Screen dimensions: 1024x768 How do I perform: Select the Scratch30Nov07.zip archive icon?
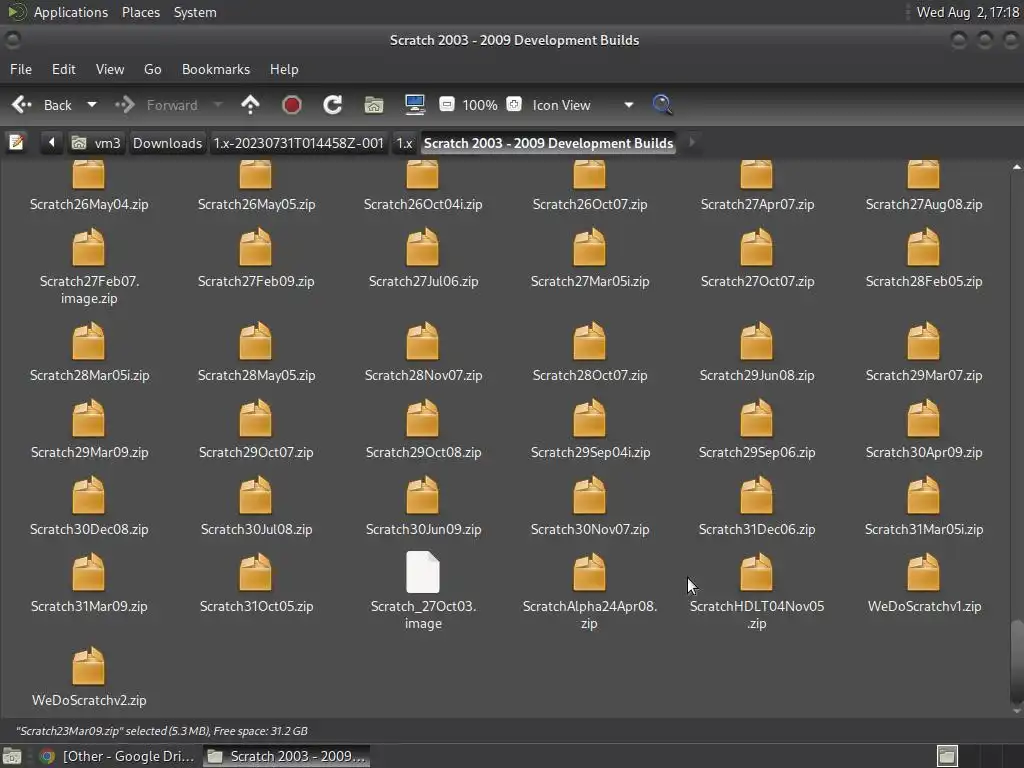(589, 494)
